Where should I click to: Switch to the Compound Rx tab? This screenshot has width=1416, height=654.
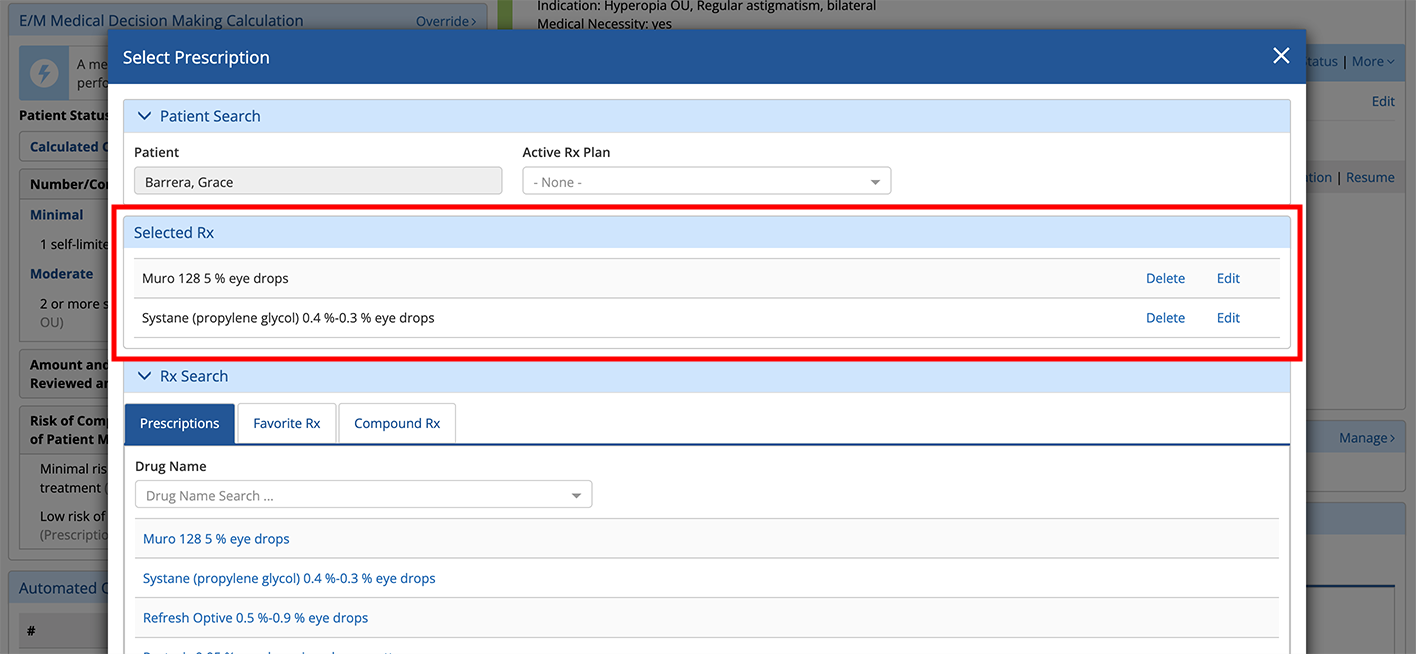(397, 423)
